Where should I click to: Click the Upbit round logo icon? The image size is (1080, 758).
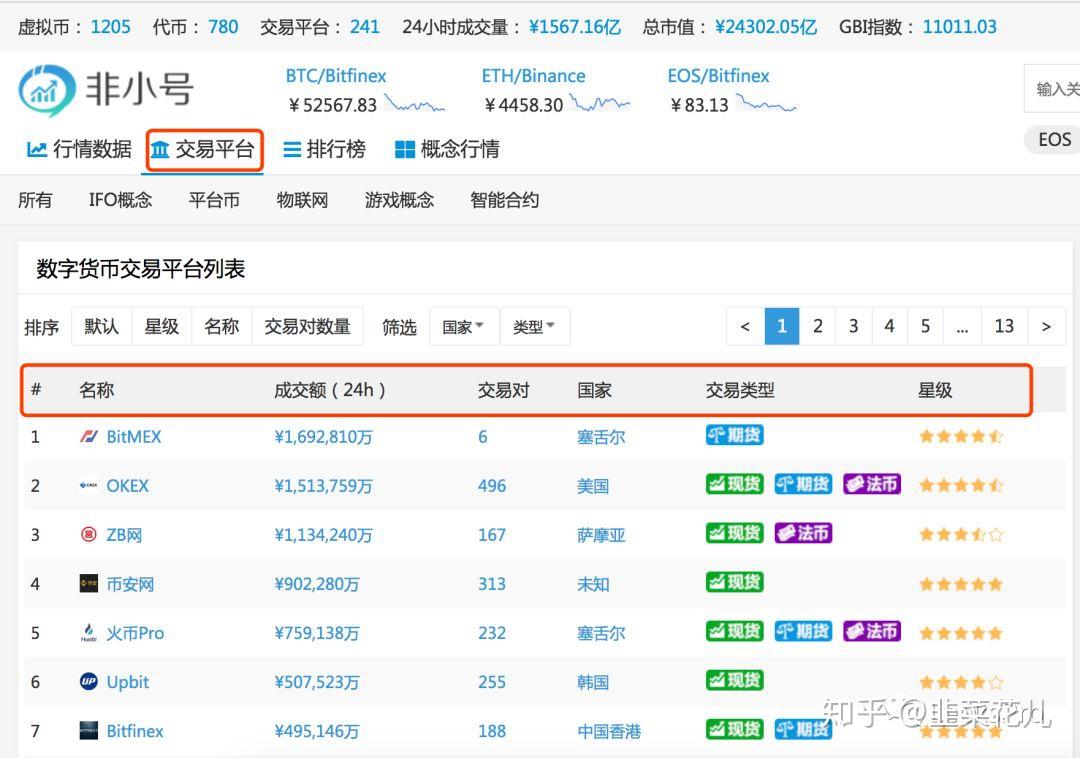coord(89,682)
